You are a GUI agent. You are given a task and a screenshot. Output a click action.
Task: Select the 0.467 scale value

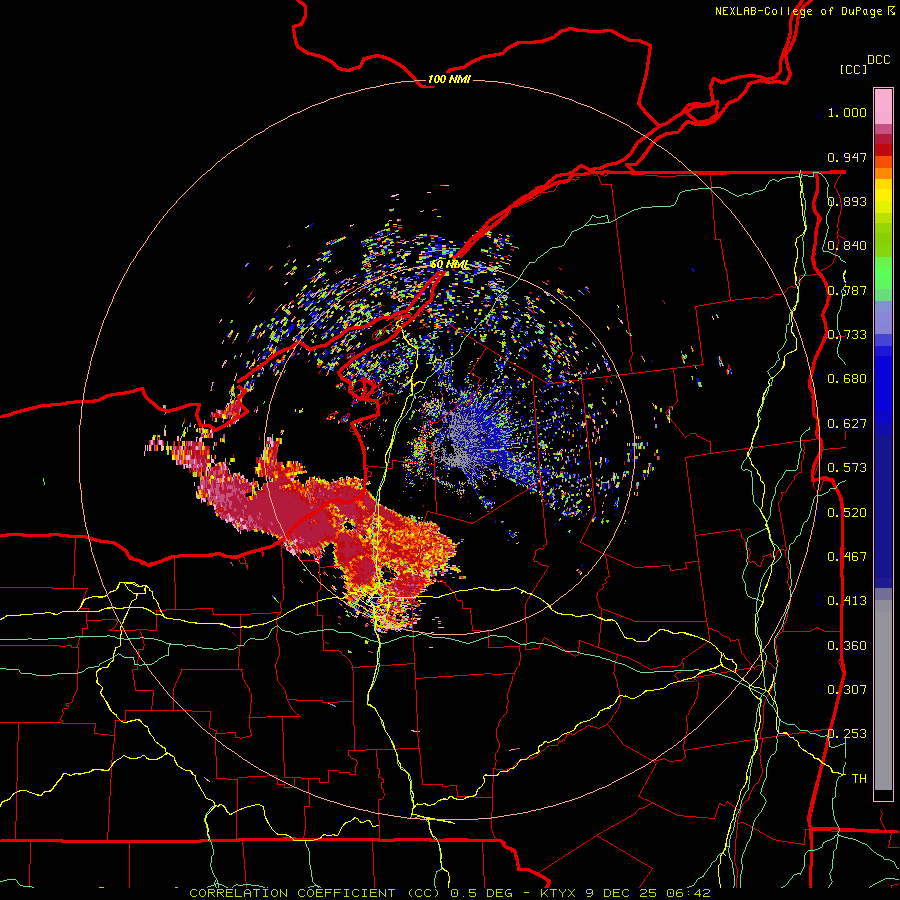[x=847, y=557]
